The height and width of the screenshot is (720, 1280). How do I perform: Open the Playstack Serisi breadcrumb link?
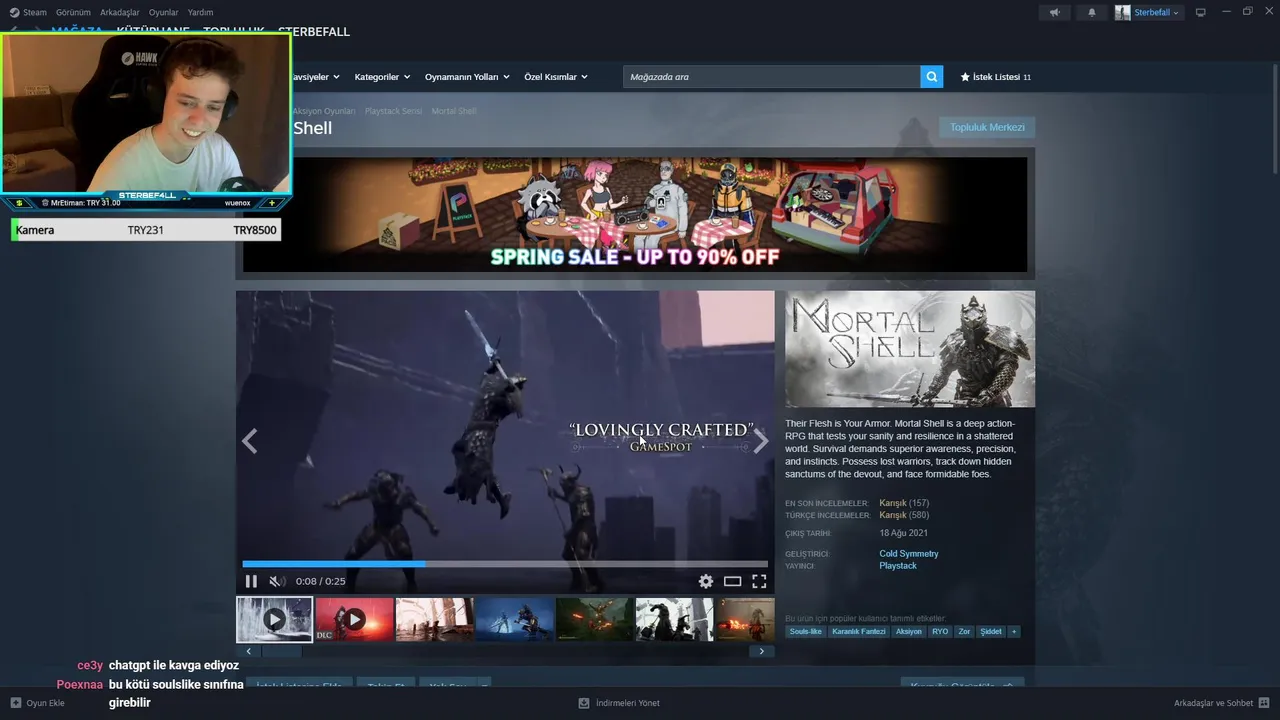pos(393,111)
